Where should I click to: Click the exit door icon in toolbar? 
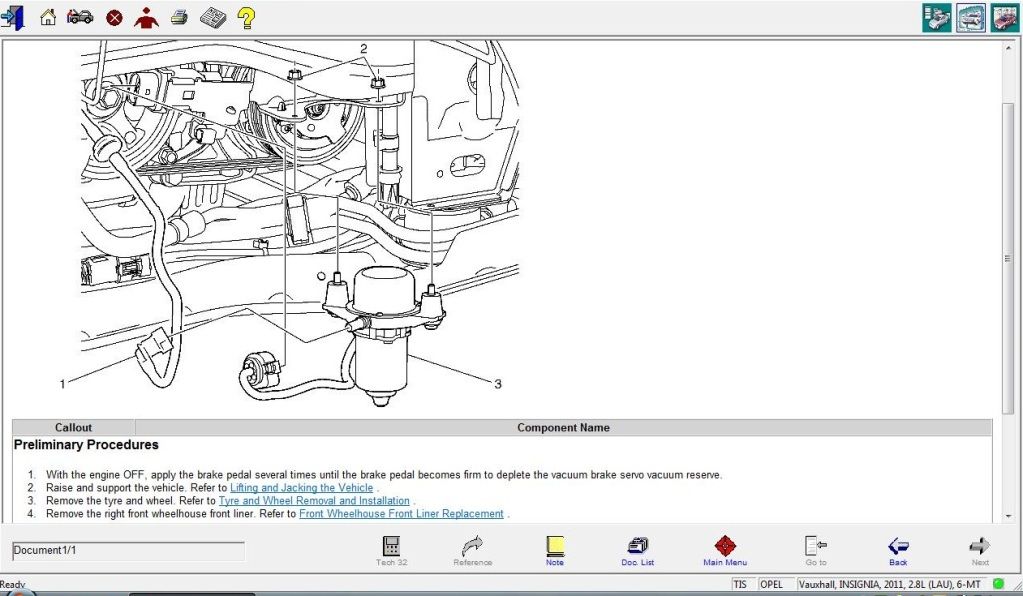click(x=13, y=17)
